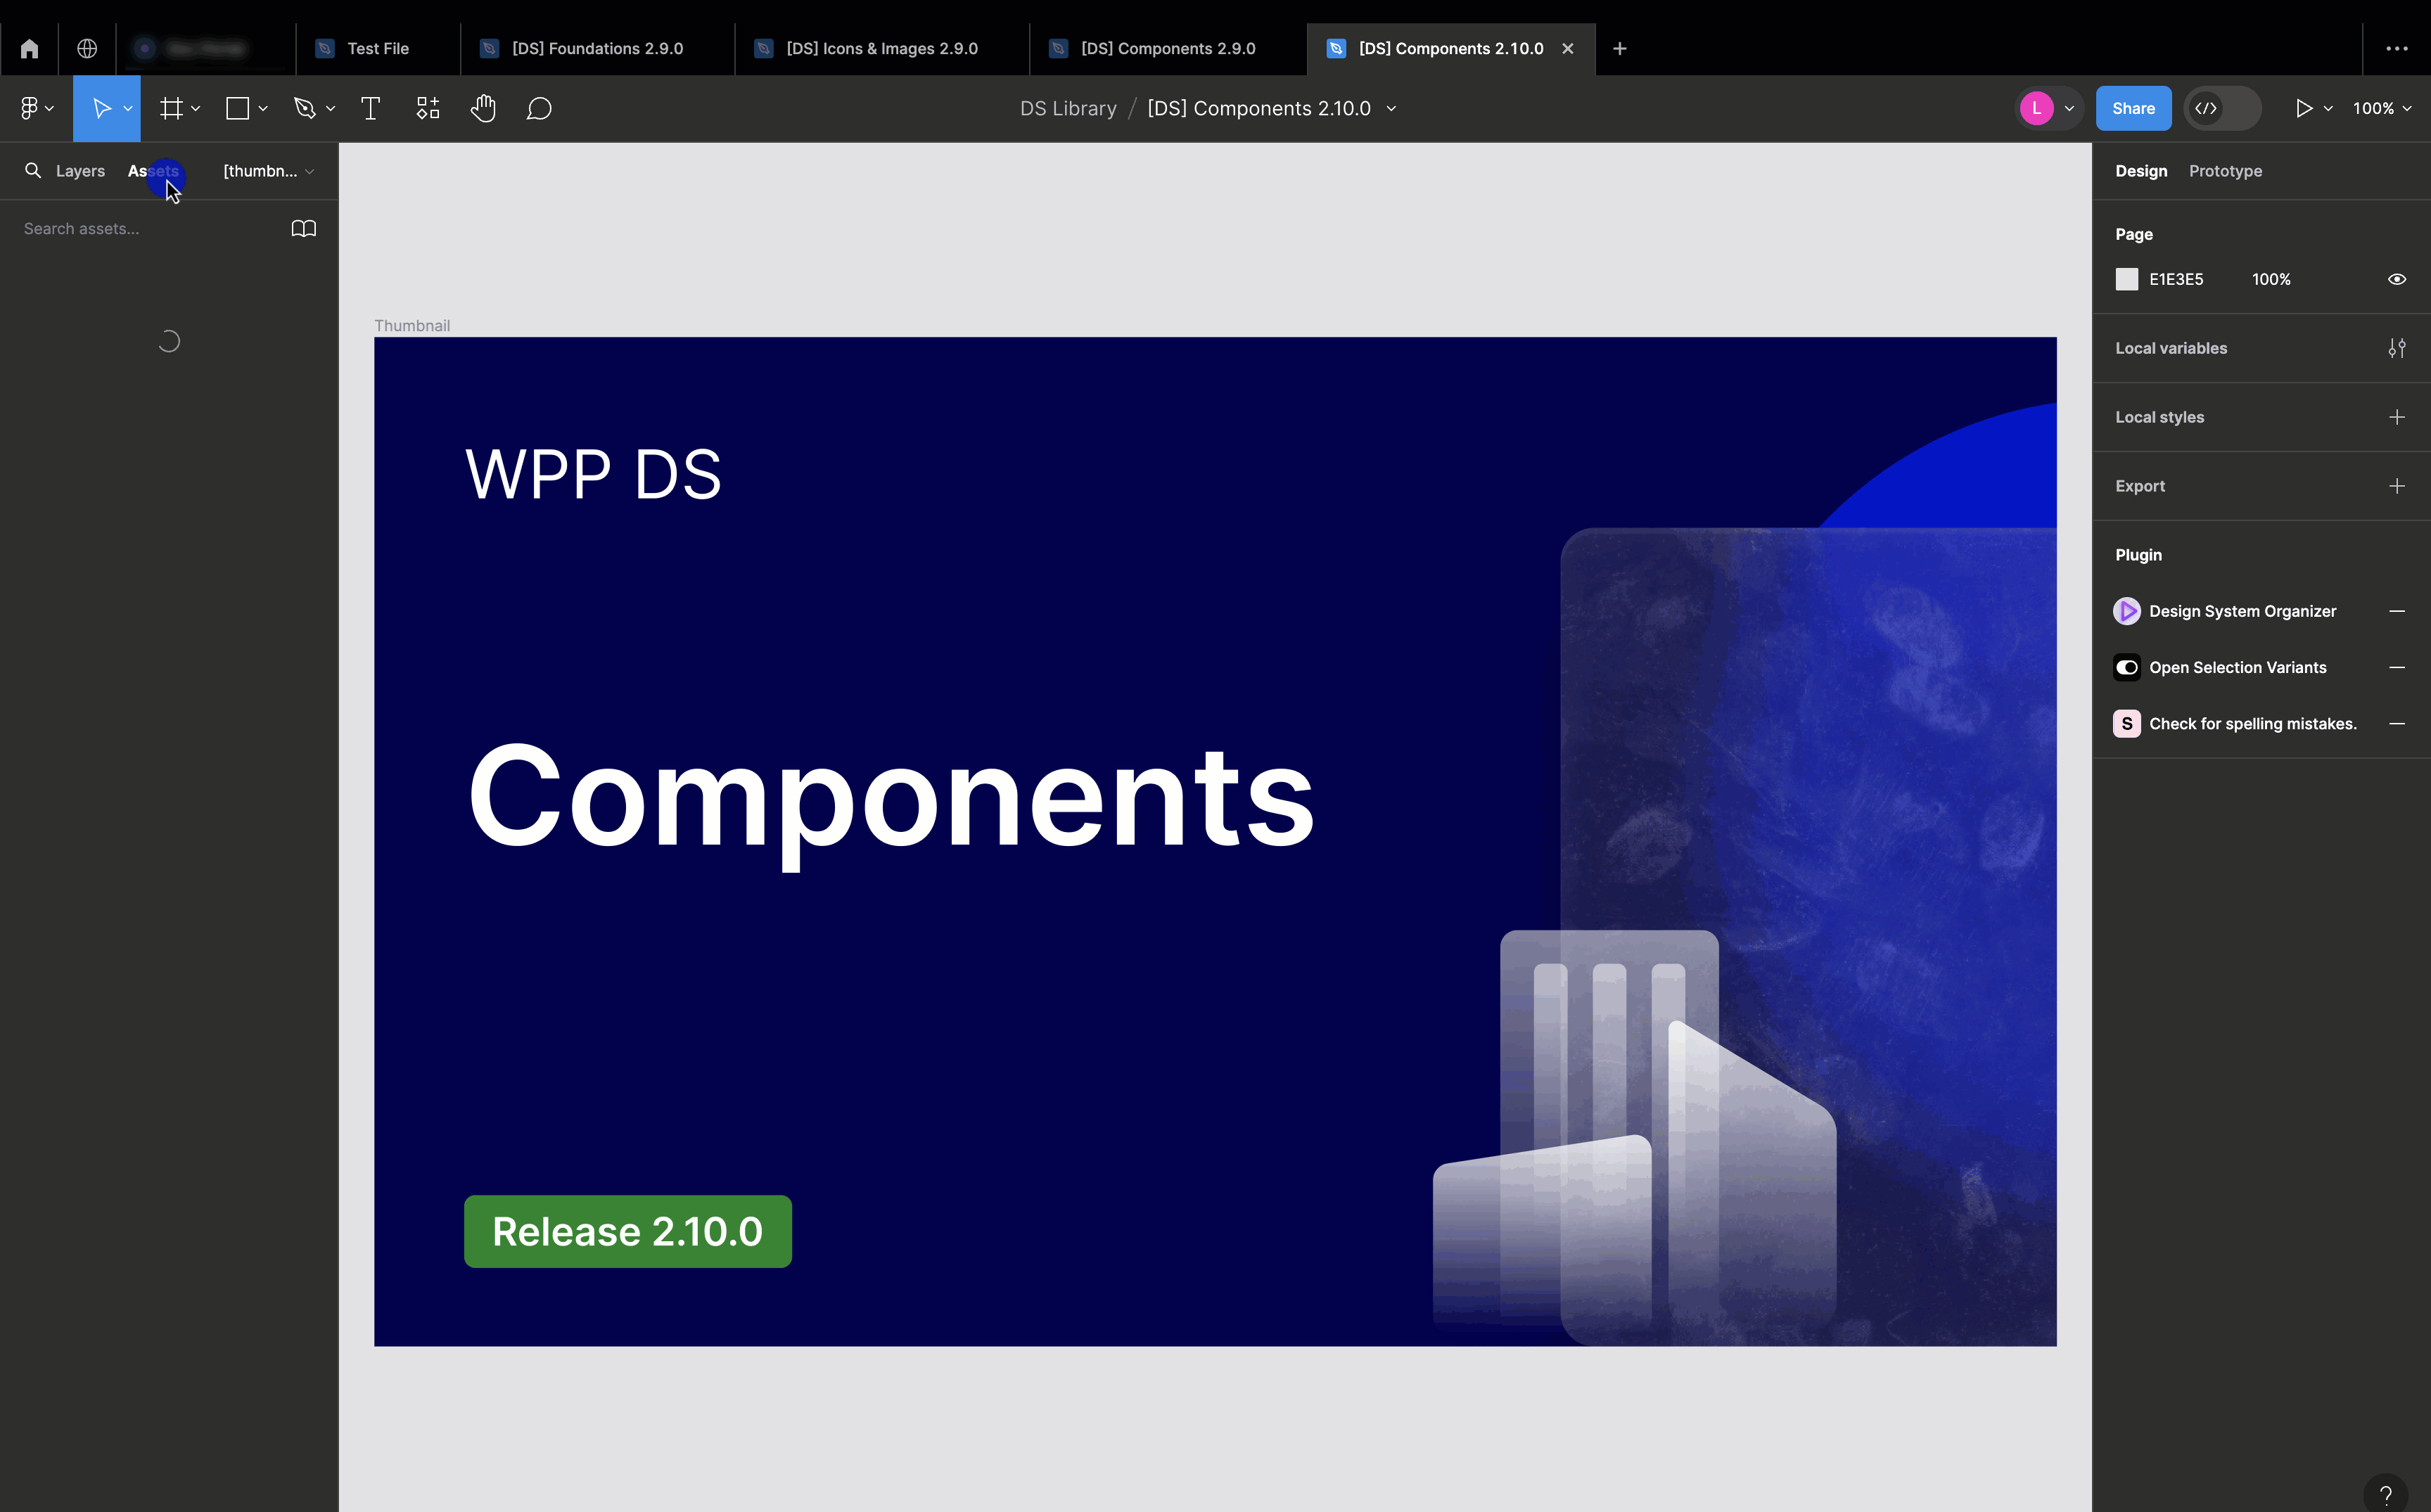Open the Comment tool
Image resolution: width=2431 pixels, height=1512 pixels.
click(x=539, y=108)
